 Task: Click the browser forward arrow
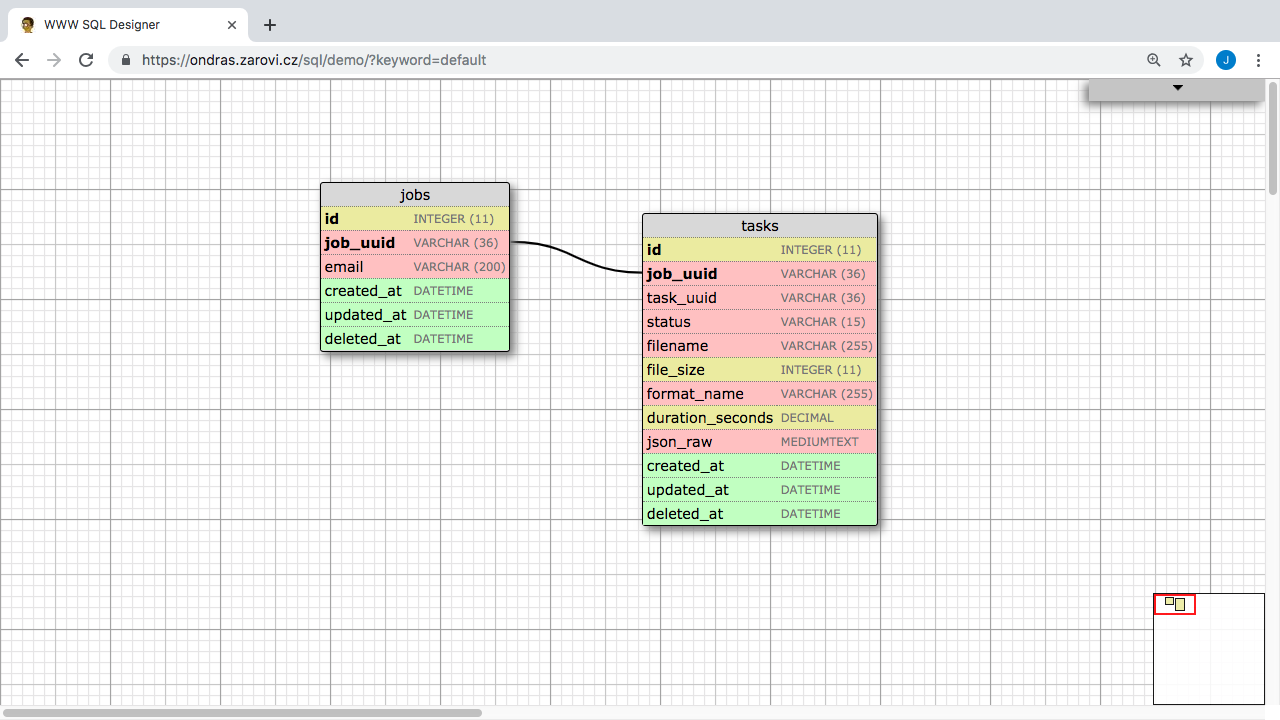click(54, 60)
